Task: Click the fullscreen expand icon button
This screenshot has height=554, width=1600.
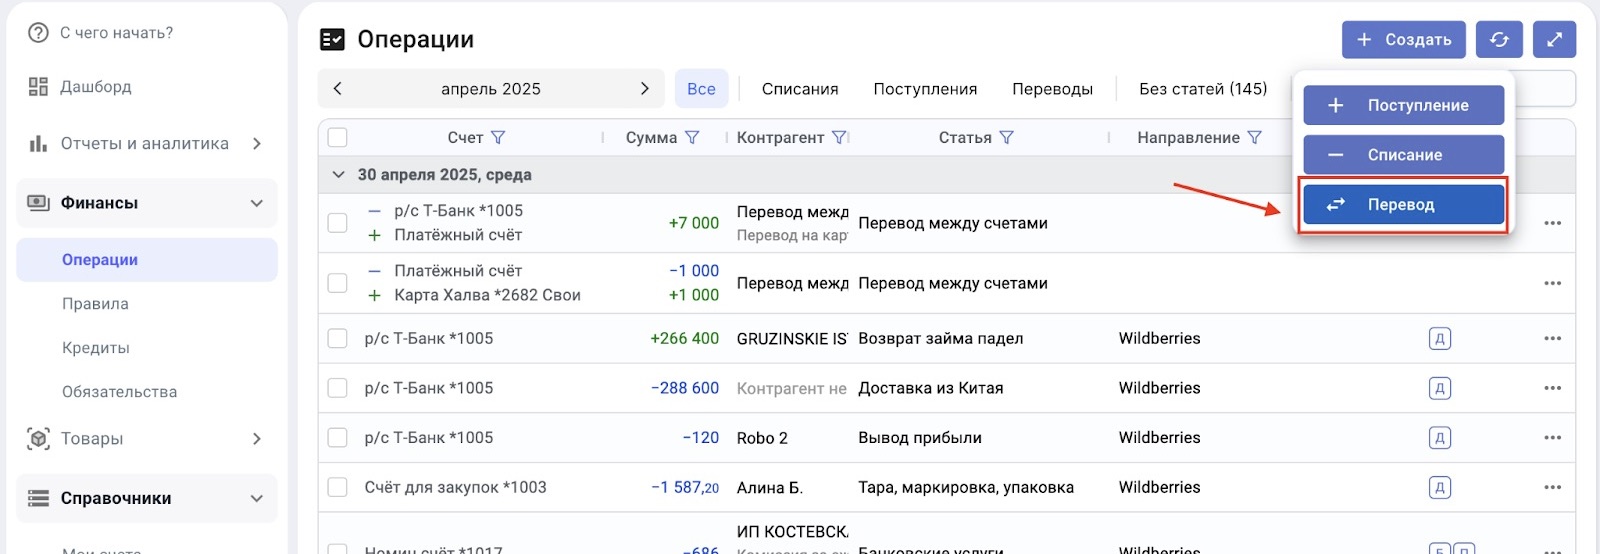Action: coord(1554,40)
